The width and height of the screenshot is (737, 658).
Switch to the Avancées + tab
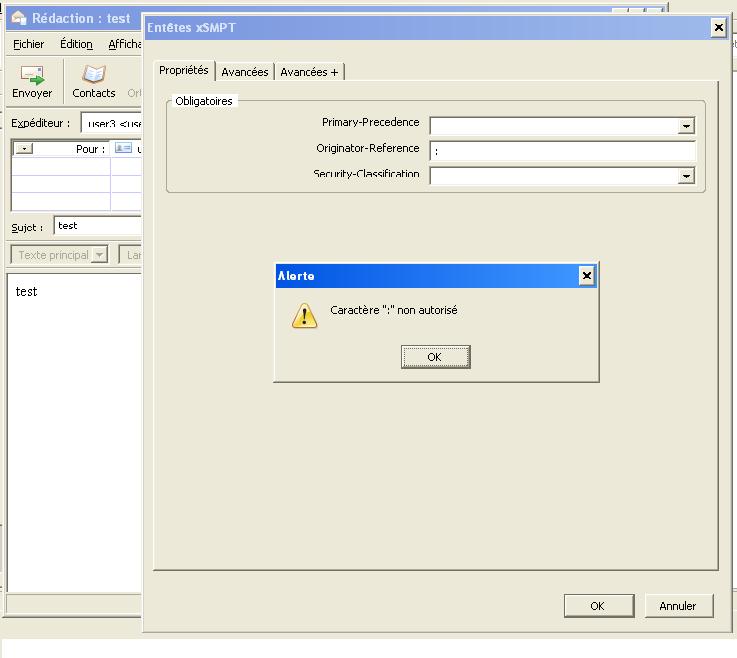pos(309,72)
